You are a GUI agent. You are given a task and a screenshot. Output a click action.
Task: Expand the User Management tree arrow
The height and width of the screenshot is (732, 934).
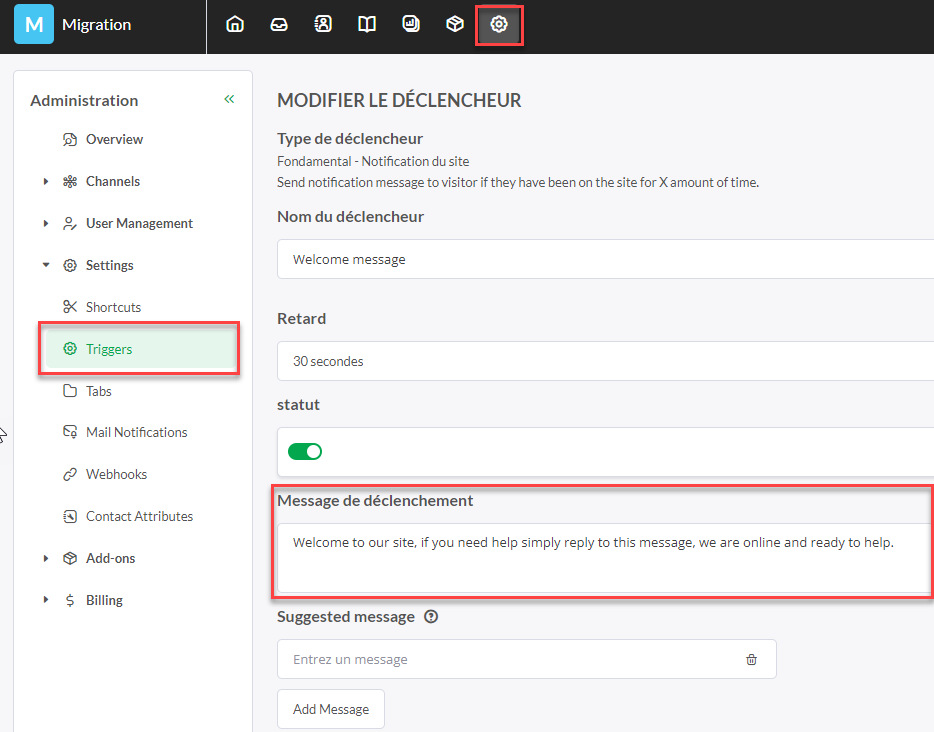coord(46,223)
